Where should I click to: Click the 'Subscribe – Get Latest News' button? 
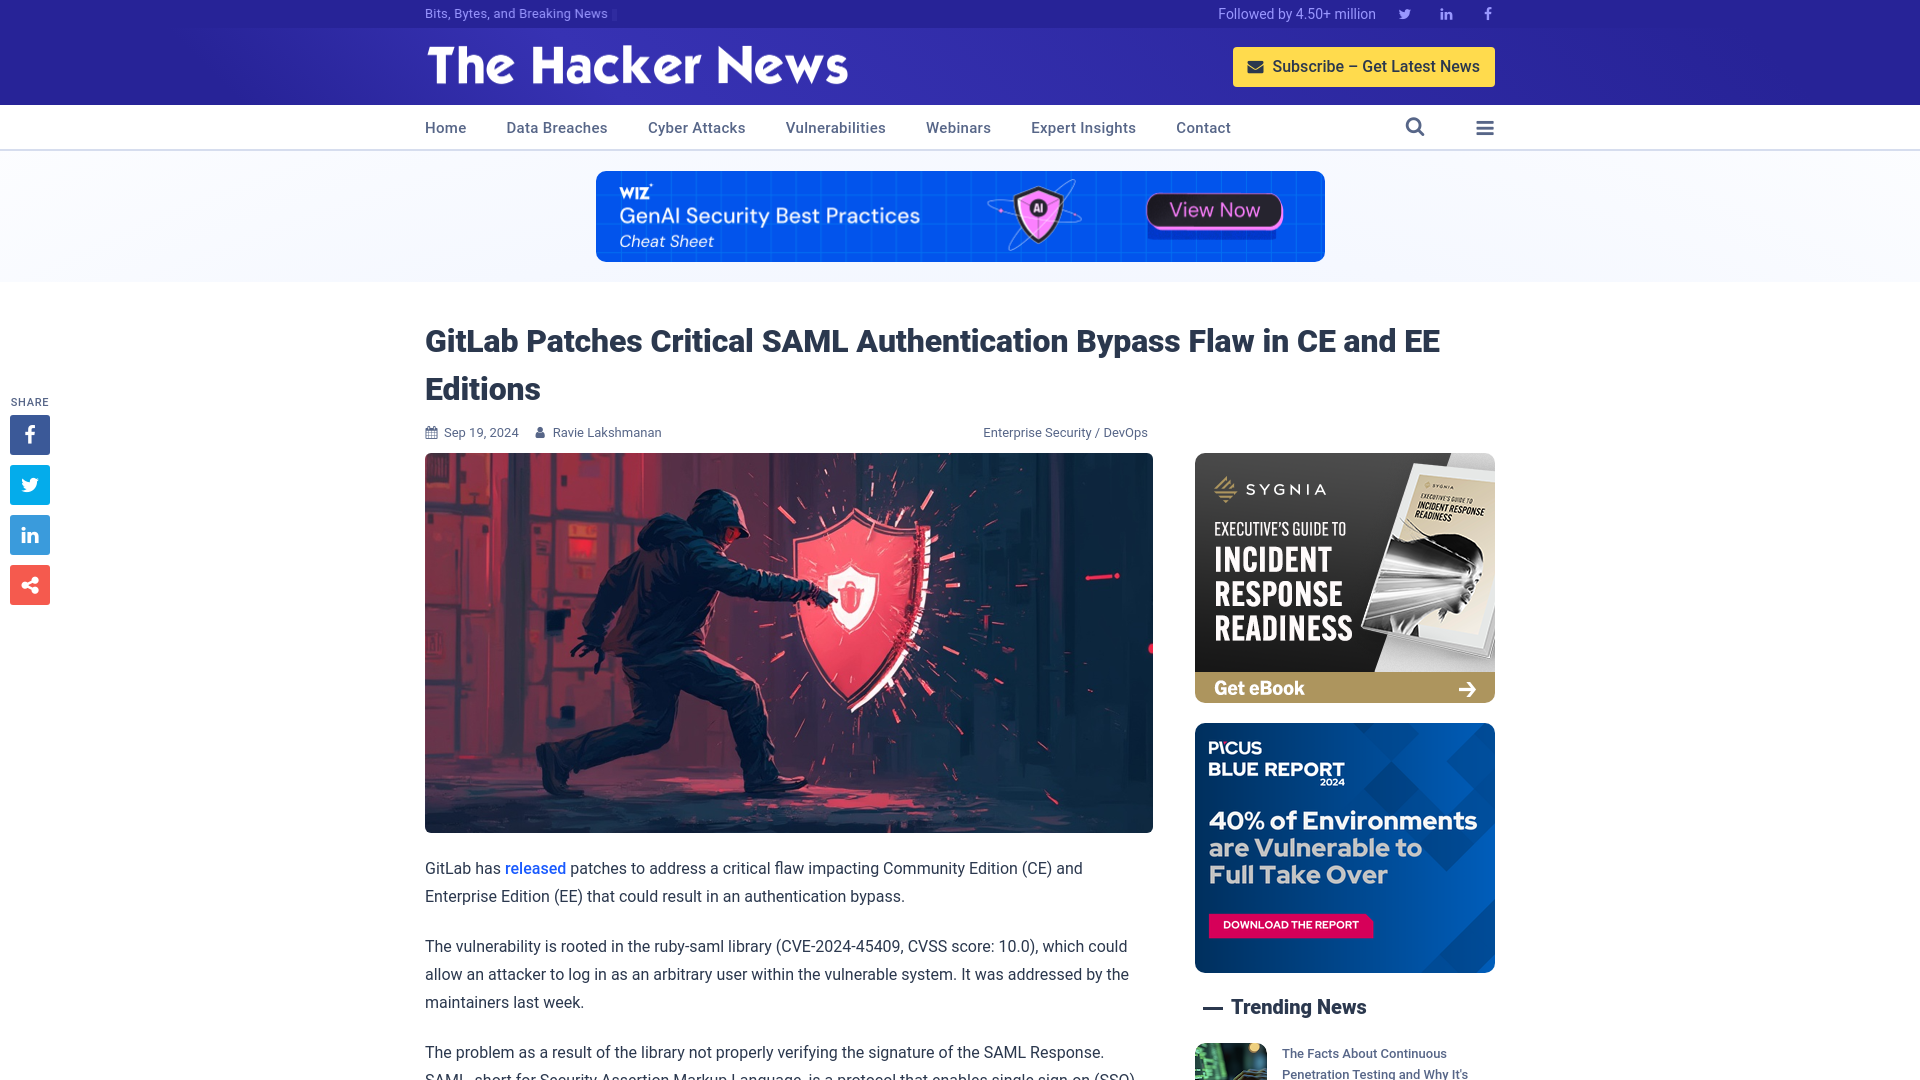pos(1364,66)
